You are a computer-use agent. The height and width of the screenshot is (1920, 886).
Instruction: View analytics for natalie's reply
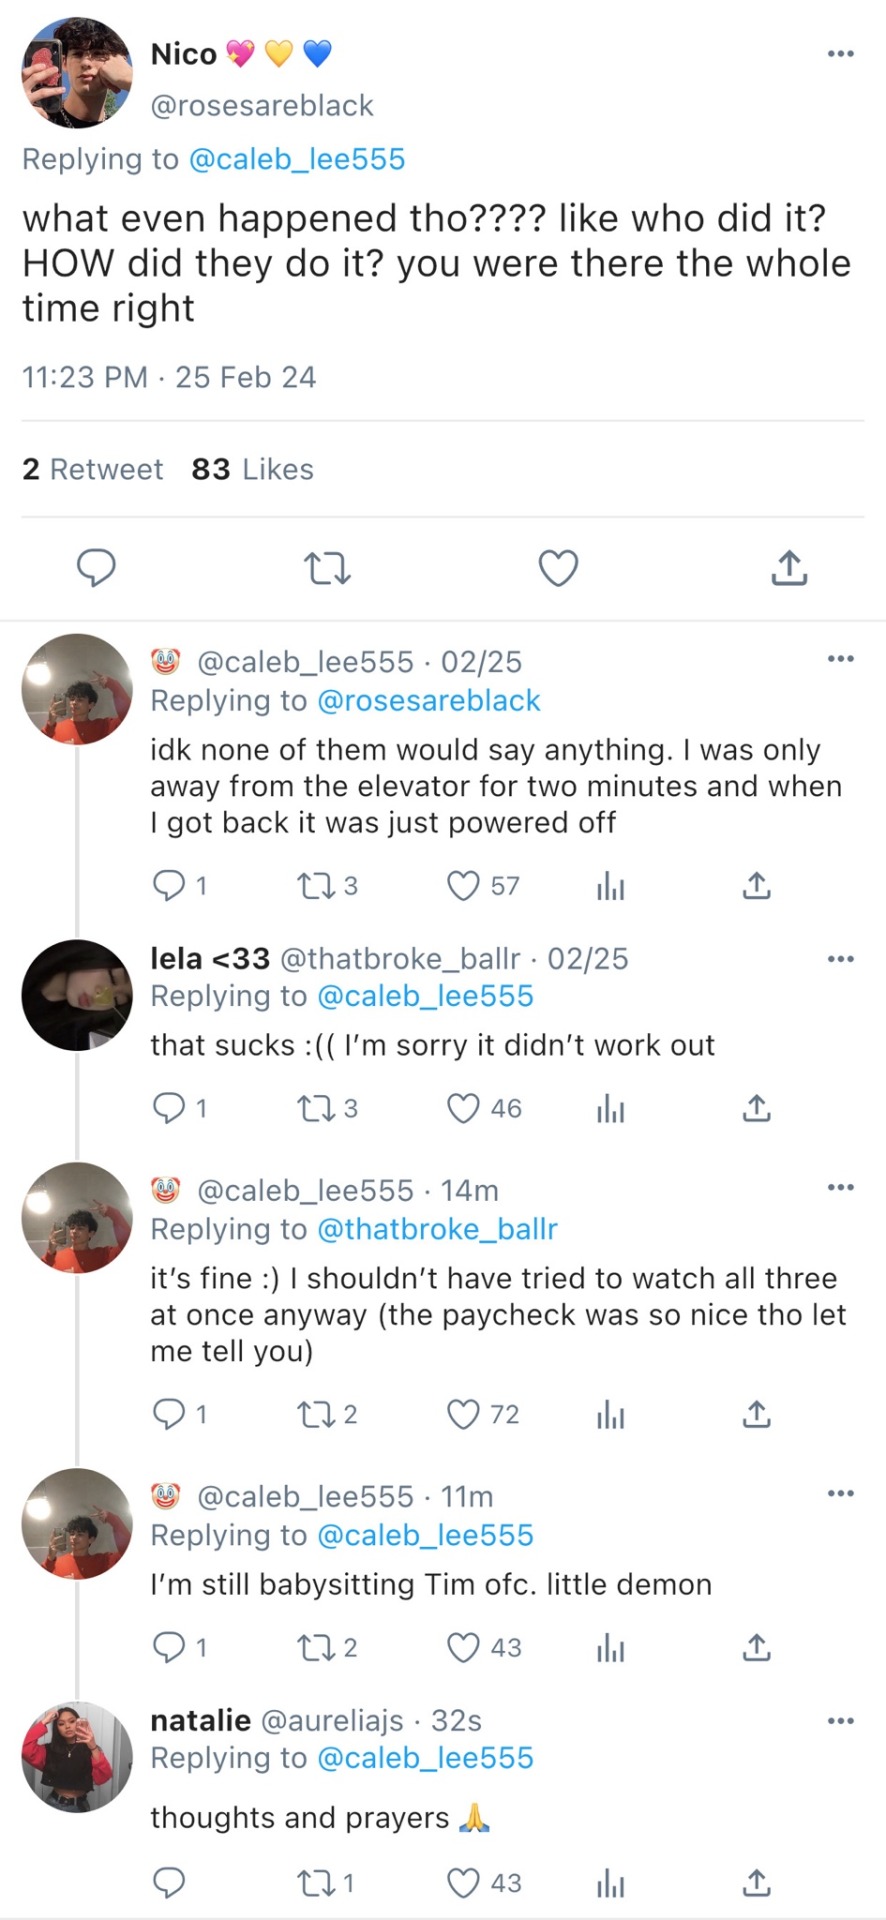pos(610,1884)
